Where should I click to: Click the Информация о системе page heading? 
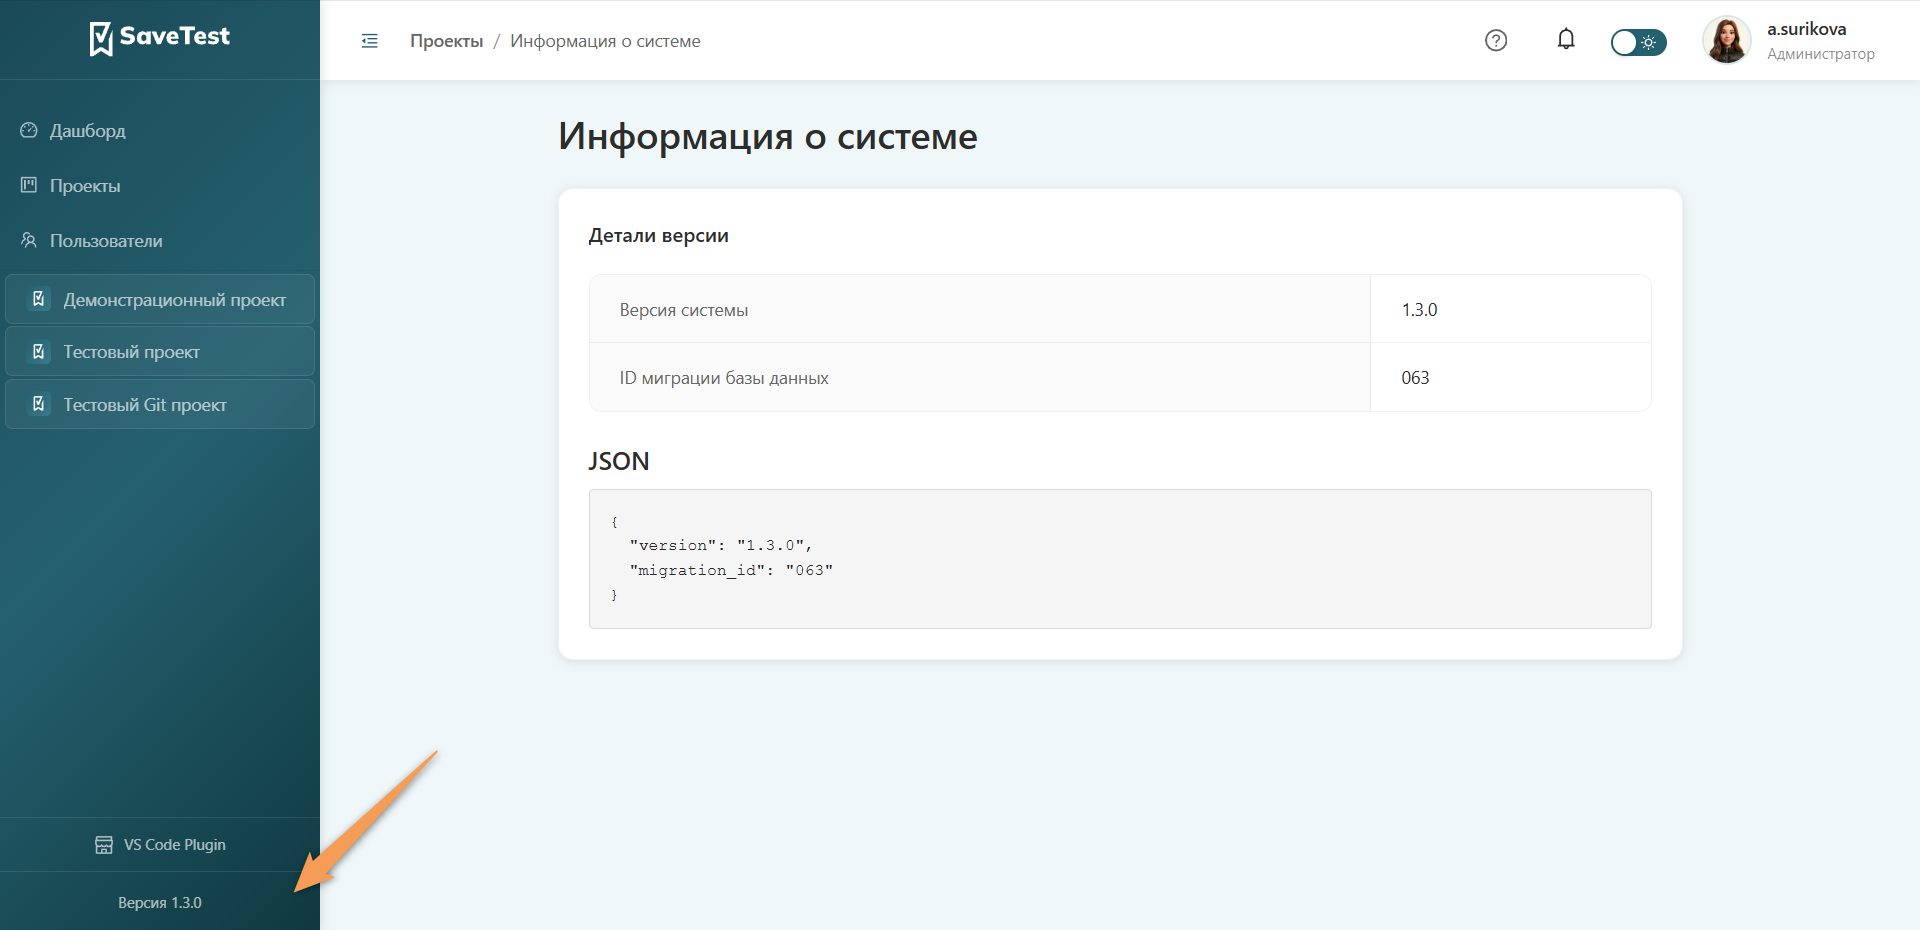tap(768, 137)
